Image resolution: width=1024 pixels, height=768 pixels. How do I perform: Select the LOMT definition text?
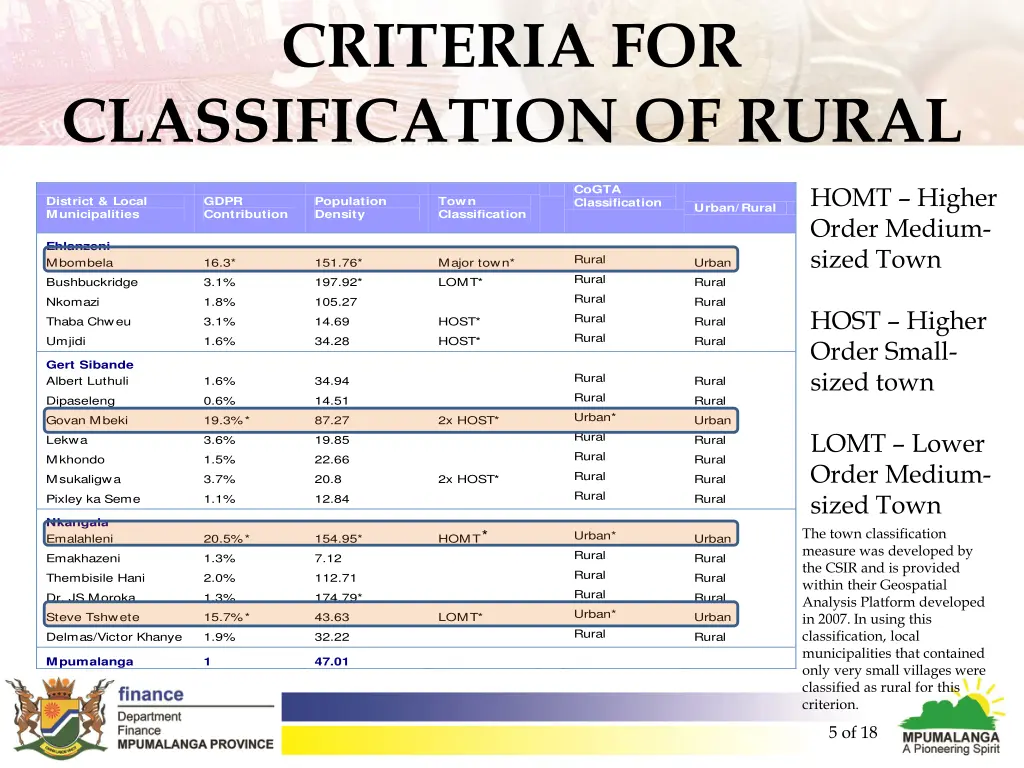coord(903,474)
